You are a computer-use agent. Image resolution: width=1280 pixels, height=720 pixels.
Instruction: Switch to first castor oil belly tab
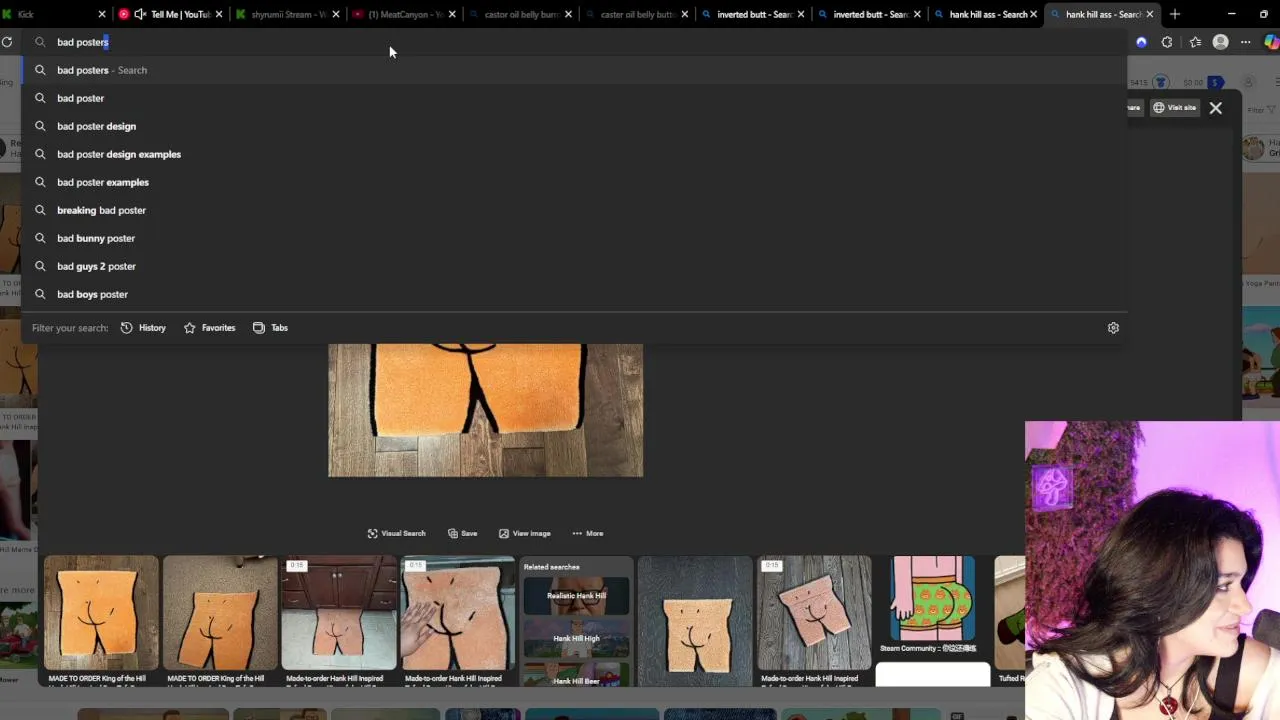pyautogui.click(x=520, y=14)
